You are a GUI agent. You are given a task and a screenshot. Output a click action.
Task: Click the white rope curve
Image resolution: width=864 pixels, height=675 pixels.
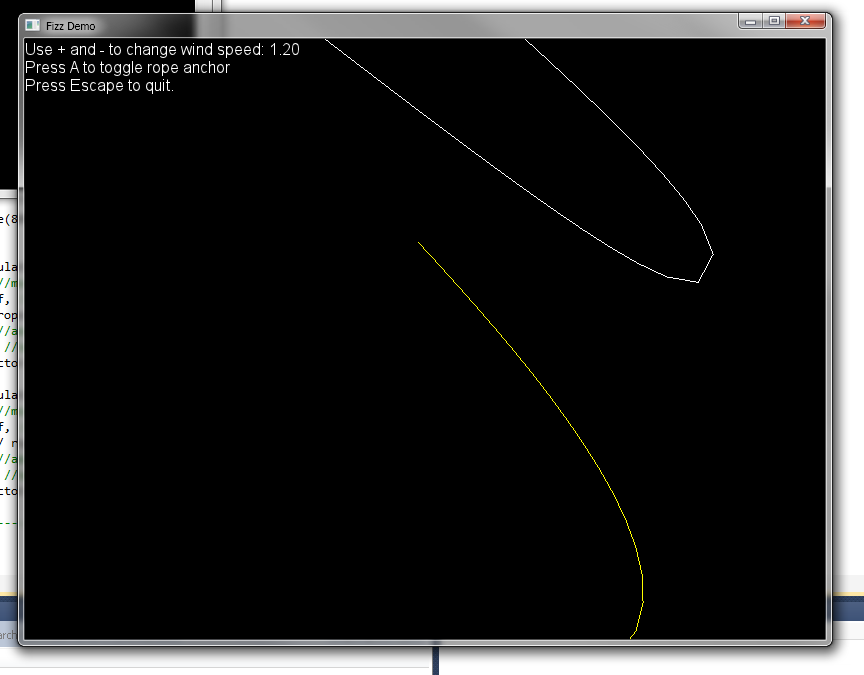click(516, 187)
